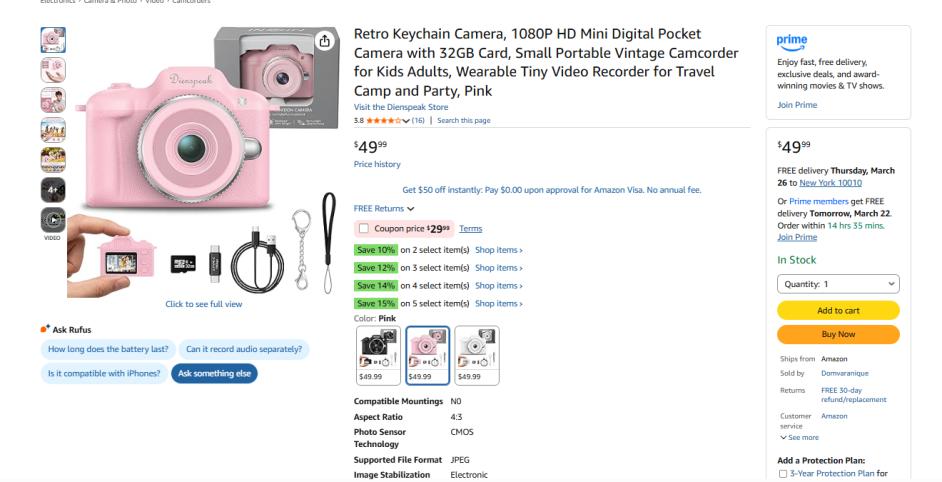
Task: View the second product image thumbnail
Action: click(x=53, y=70)
